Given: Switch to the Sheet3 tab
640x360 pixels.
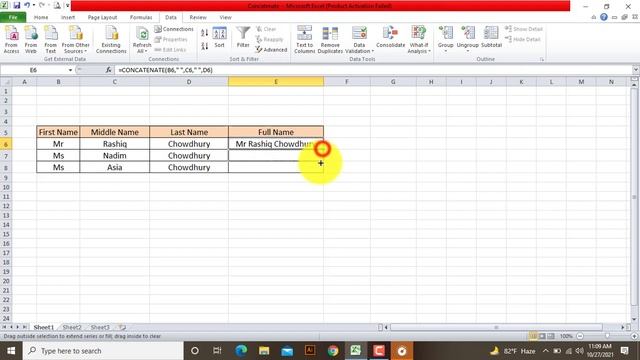Looking at the screenshot, I should (100, 327).
